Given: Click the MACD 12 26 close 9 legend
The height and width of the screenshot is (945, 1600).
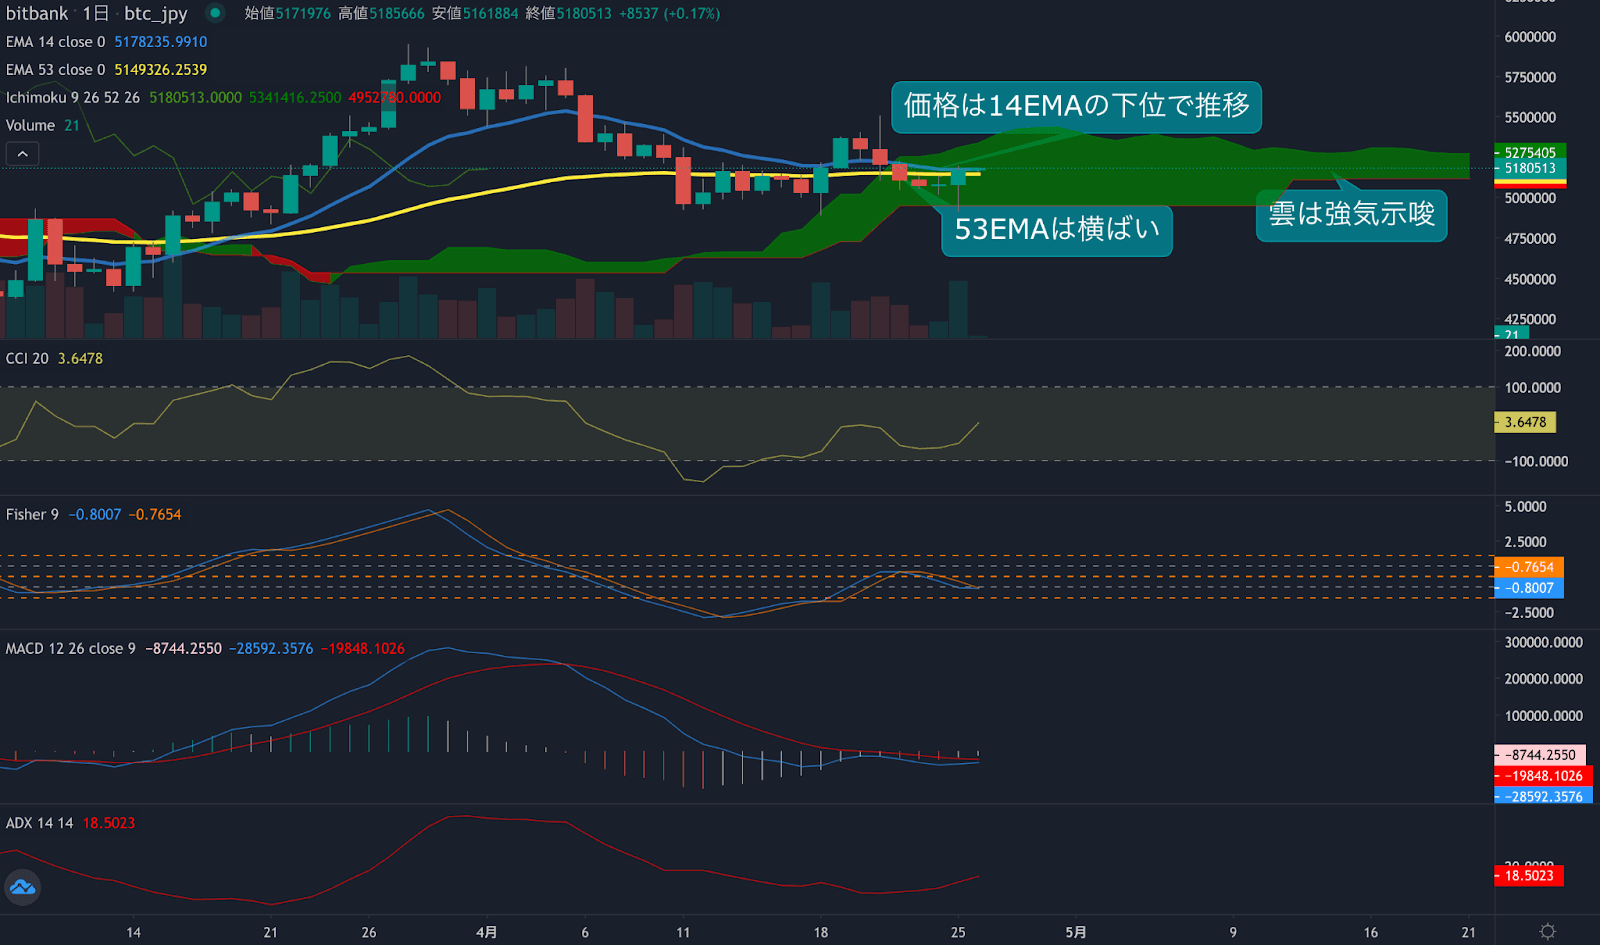Looking at the screenshot, I should (x=70, y=648).
